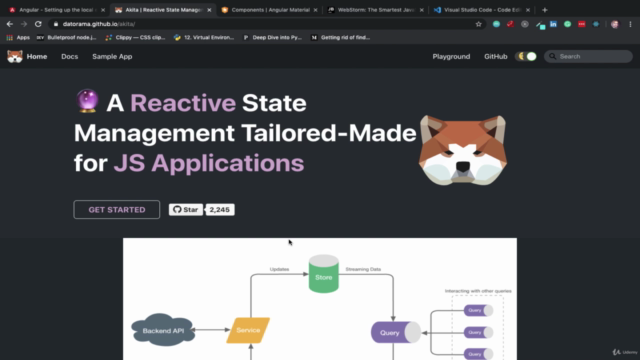
Task: Switch to the Visual Studio Code tab
Action: point(482,10)
